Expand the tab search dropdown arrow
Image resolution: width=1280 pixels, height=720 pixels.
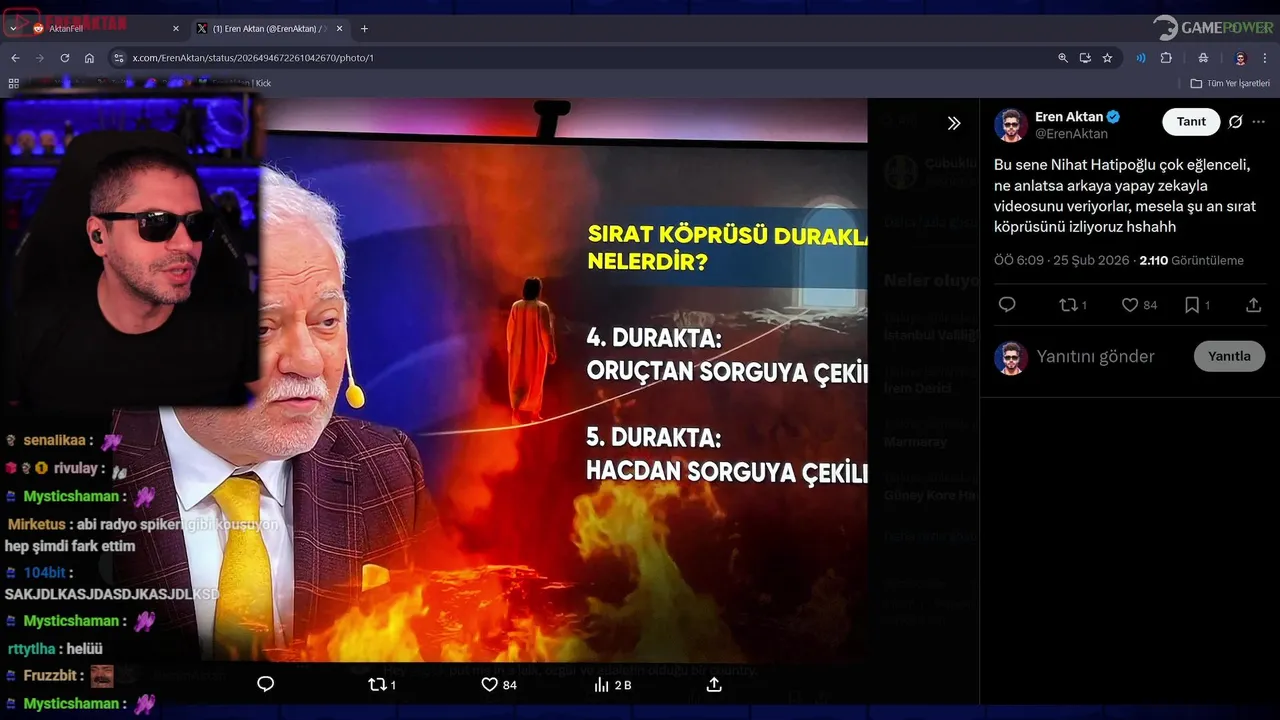click(x=13, y=29)
